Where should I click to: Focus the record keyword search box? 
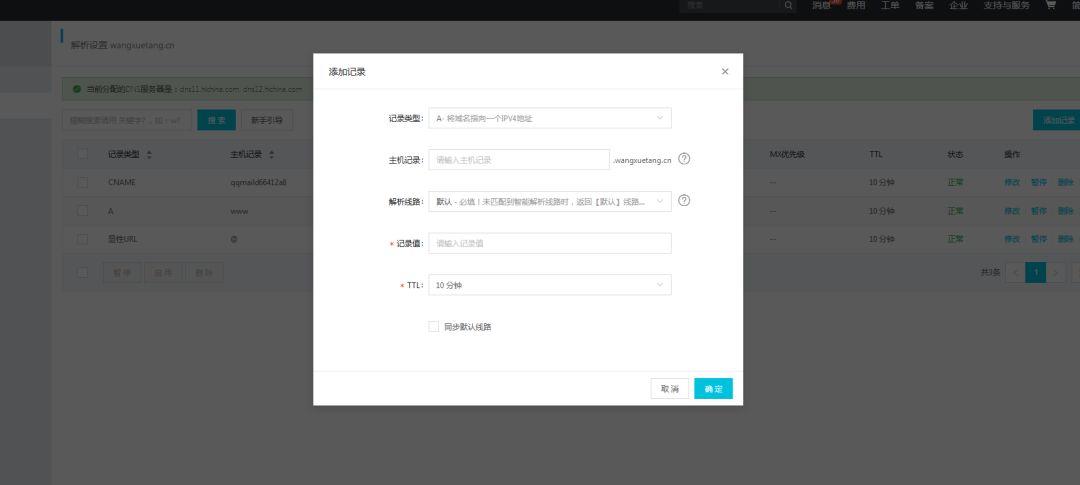pos(125,120)
